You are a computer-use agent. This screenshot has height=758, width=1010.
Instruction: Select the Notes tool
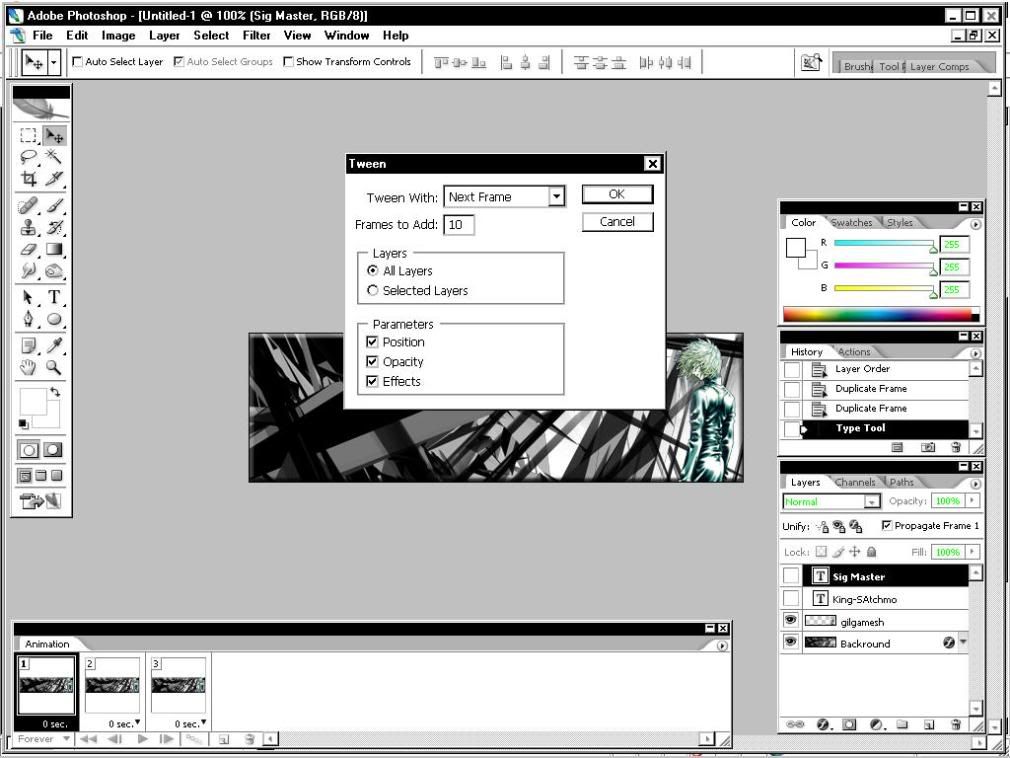(28, 346)
